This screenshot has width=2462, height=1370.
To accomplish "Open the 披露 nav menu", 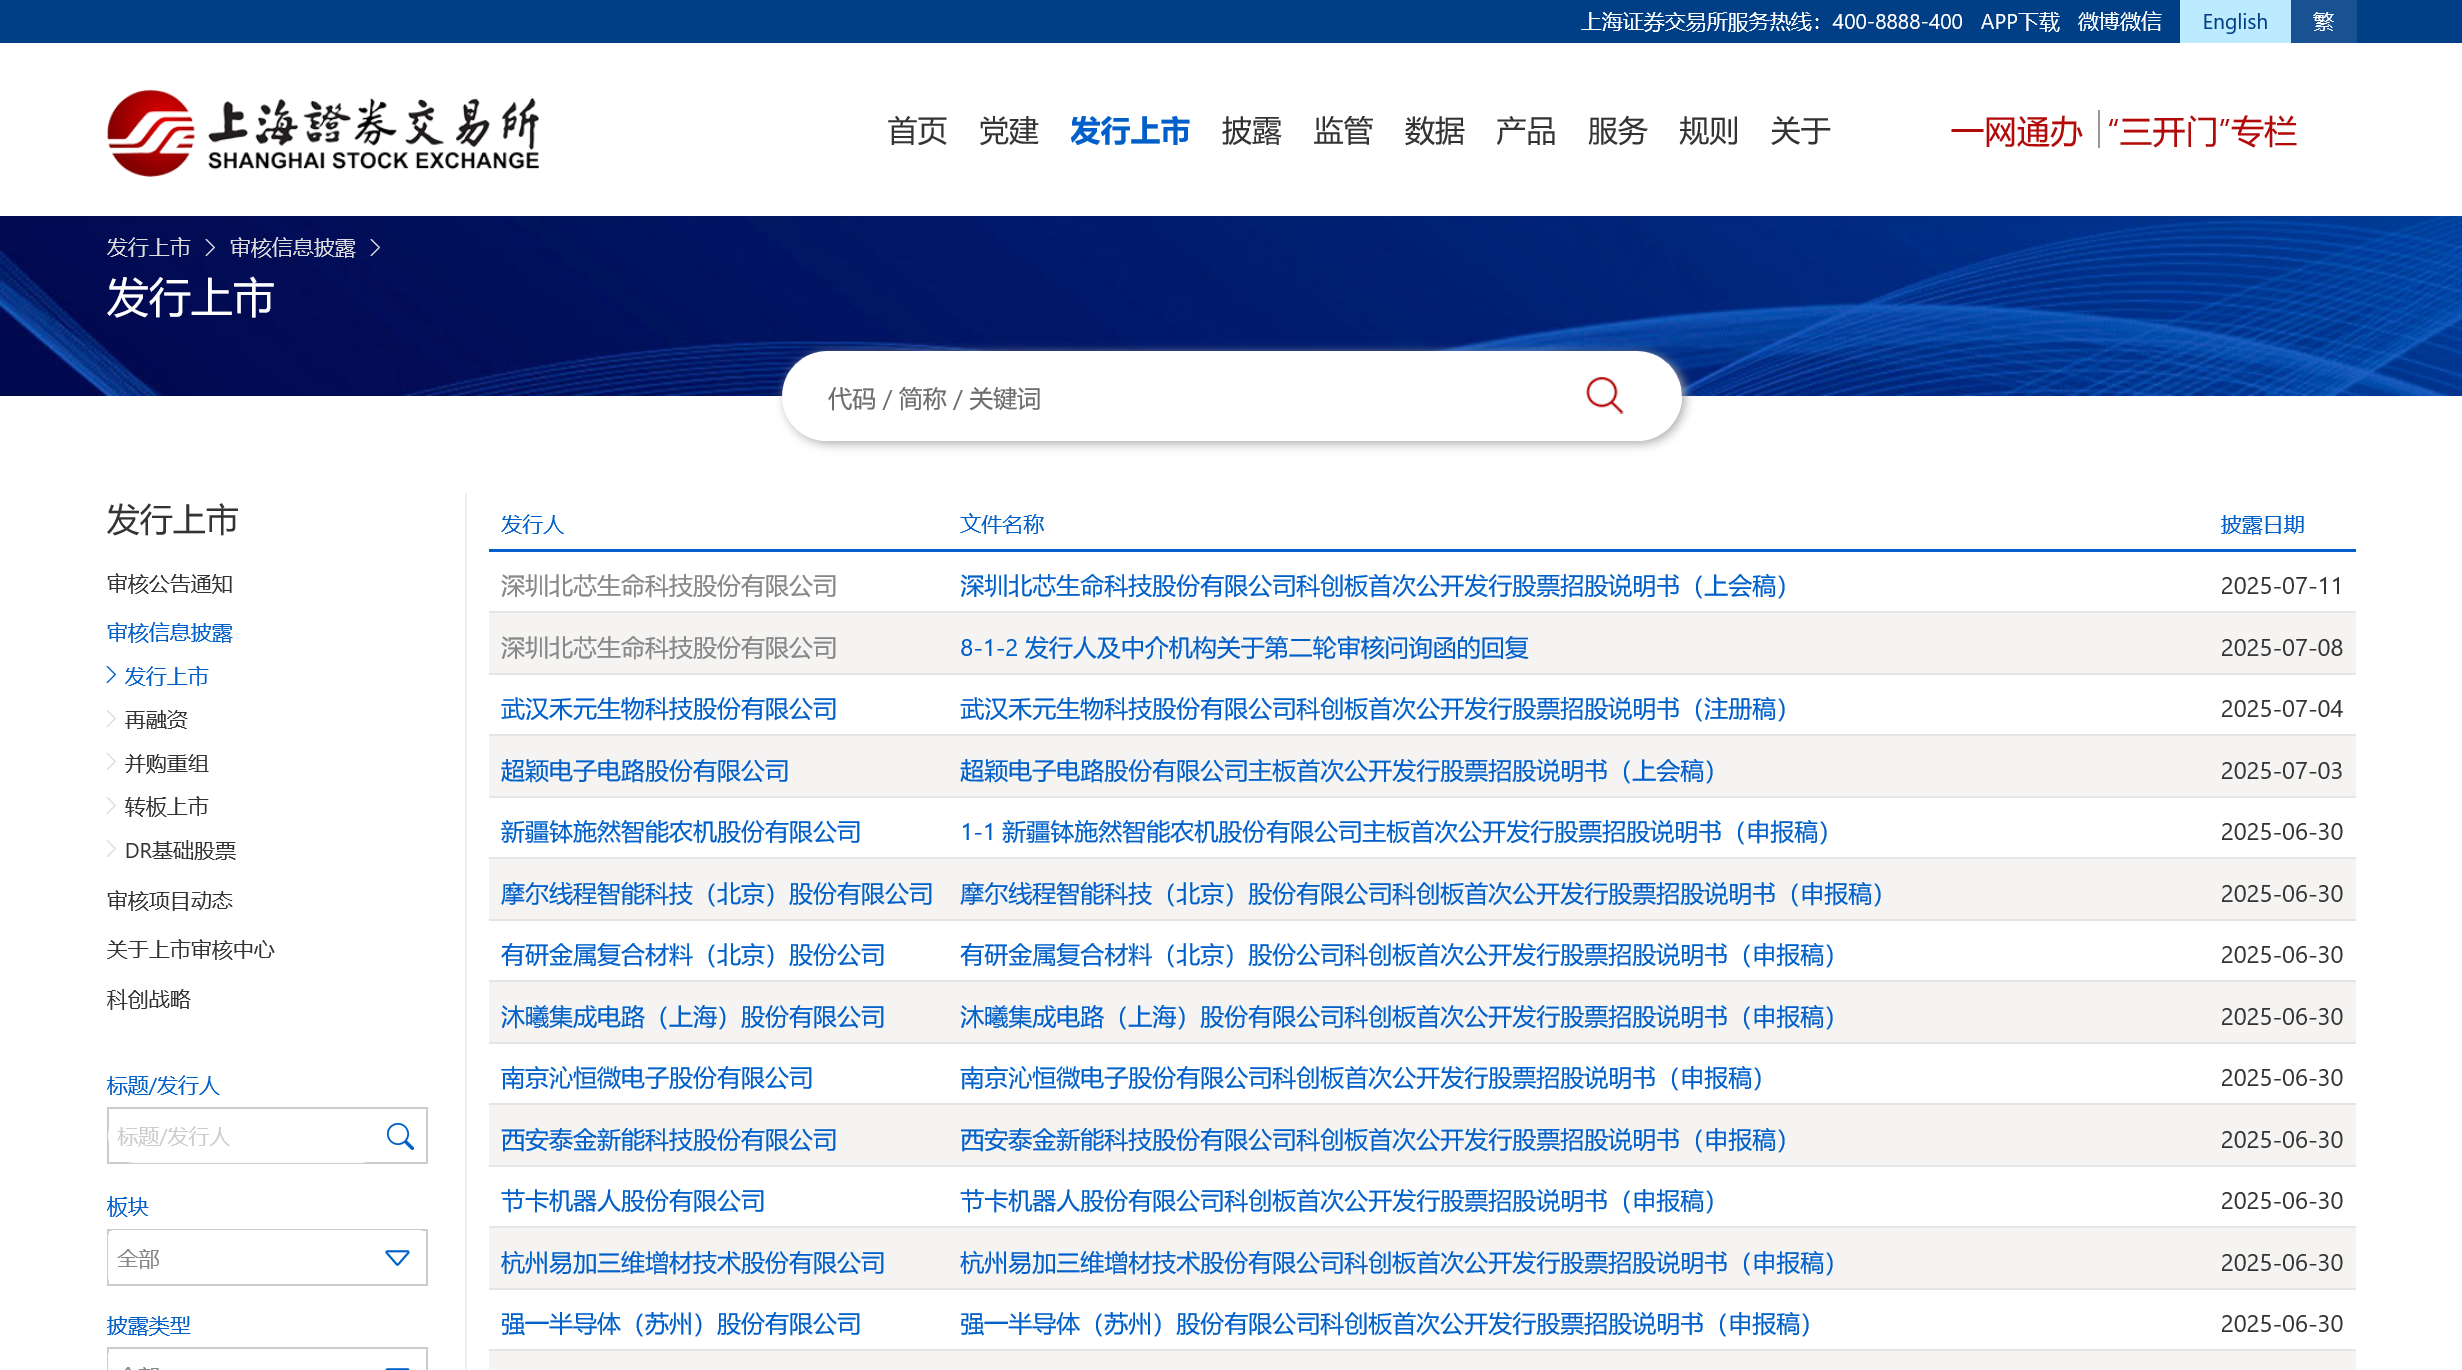I will 1251,131.
